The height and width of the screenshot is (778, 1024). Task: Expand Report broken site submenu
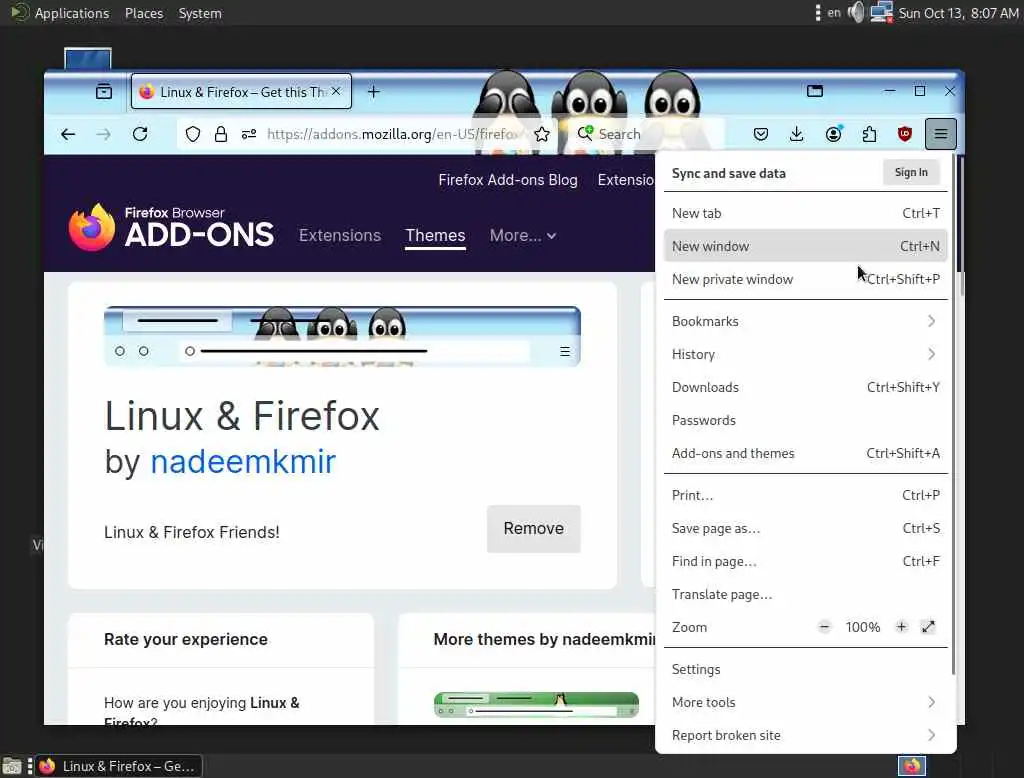tap(805, 736)
